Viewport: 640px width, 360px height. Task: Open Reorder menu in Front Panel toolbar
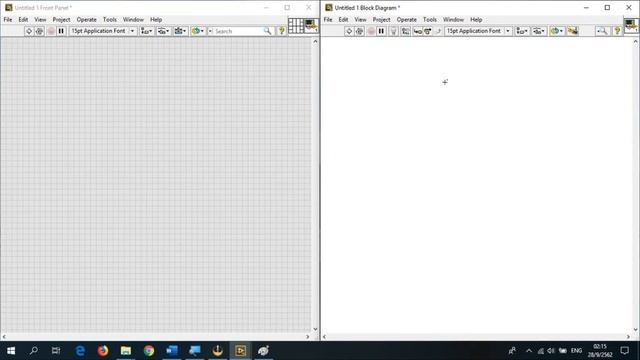point(198,31)
